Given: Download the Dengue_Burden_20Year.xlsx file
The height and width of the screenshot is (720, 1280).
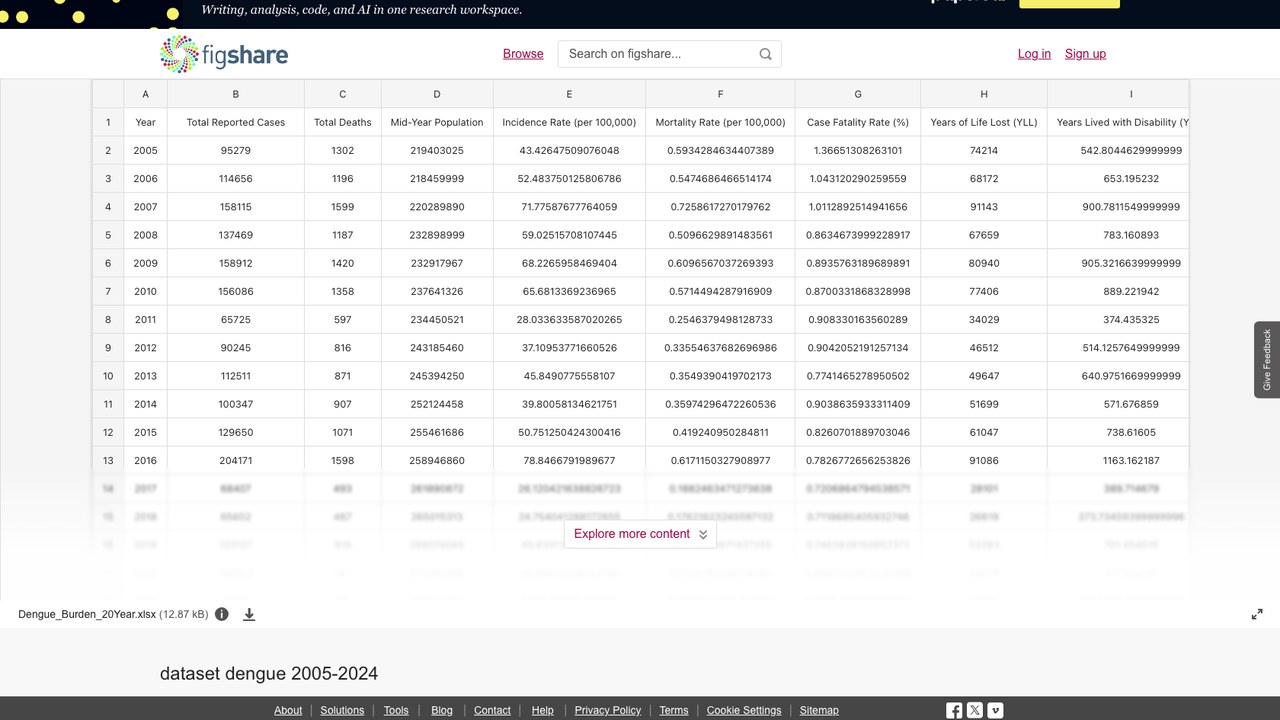Looking at the screenshot, I should pyautogui.click(x=249, y=614).
